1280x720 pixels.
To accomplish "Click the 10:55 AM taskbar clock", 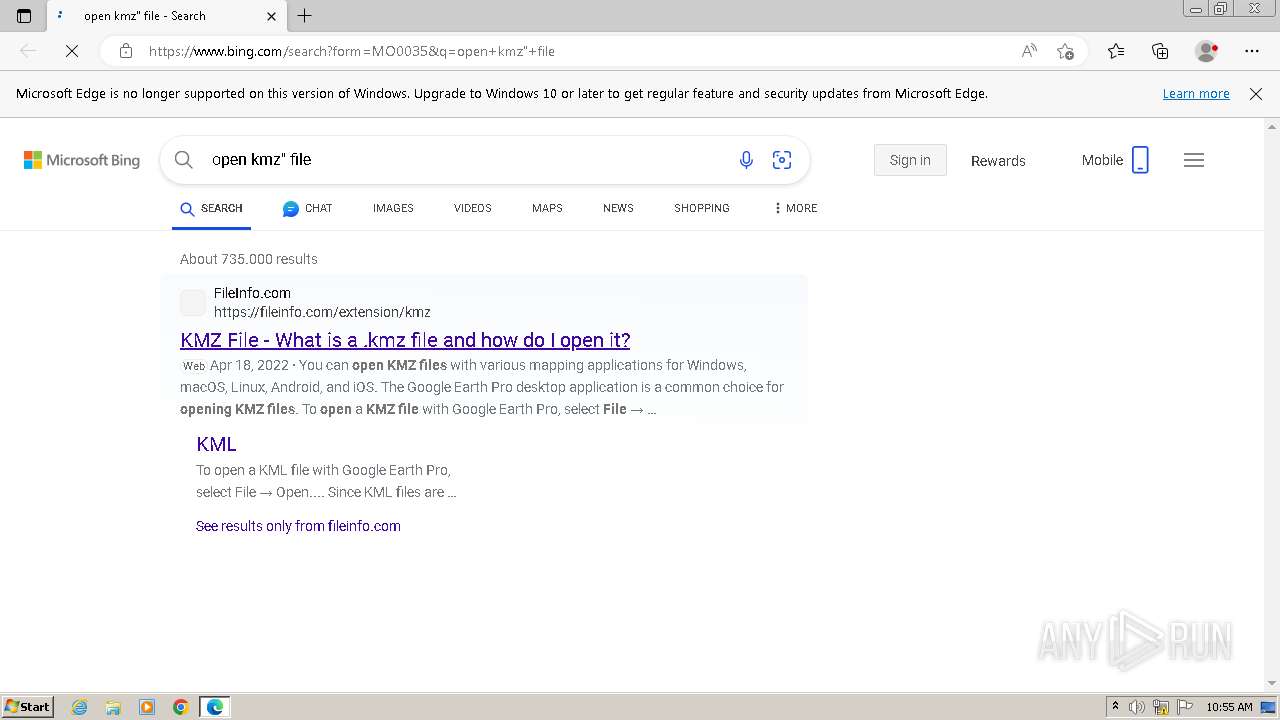I will pyautogui.click(x=1229, y=707).
